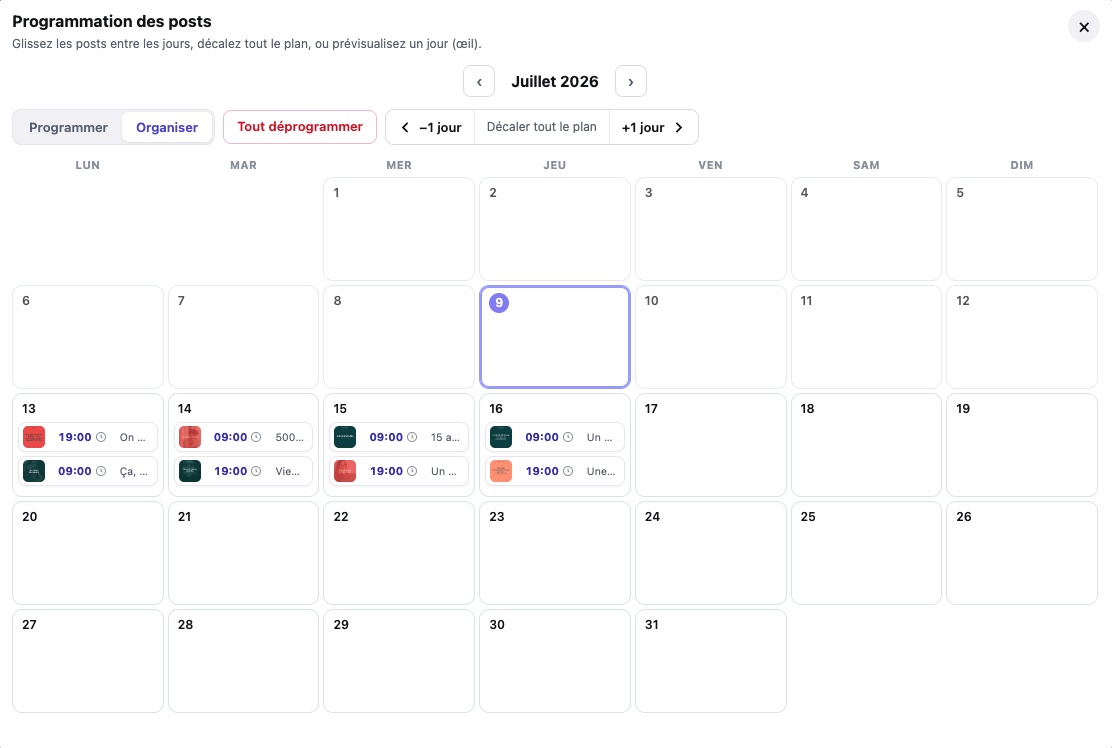Open the dark green thumbnail post on day 15
The image size is (1112, 748).
[345, 437]
